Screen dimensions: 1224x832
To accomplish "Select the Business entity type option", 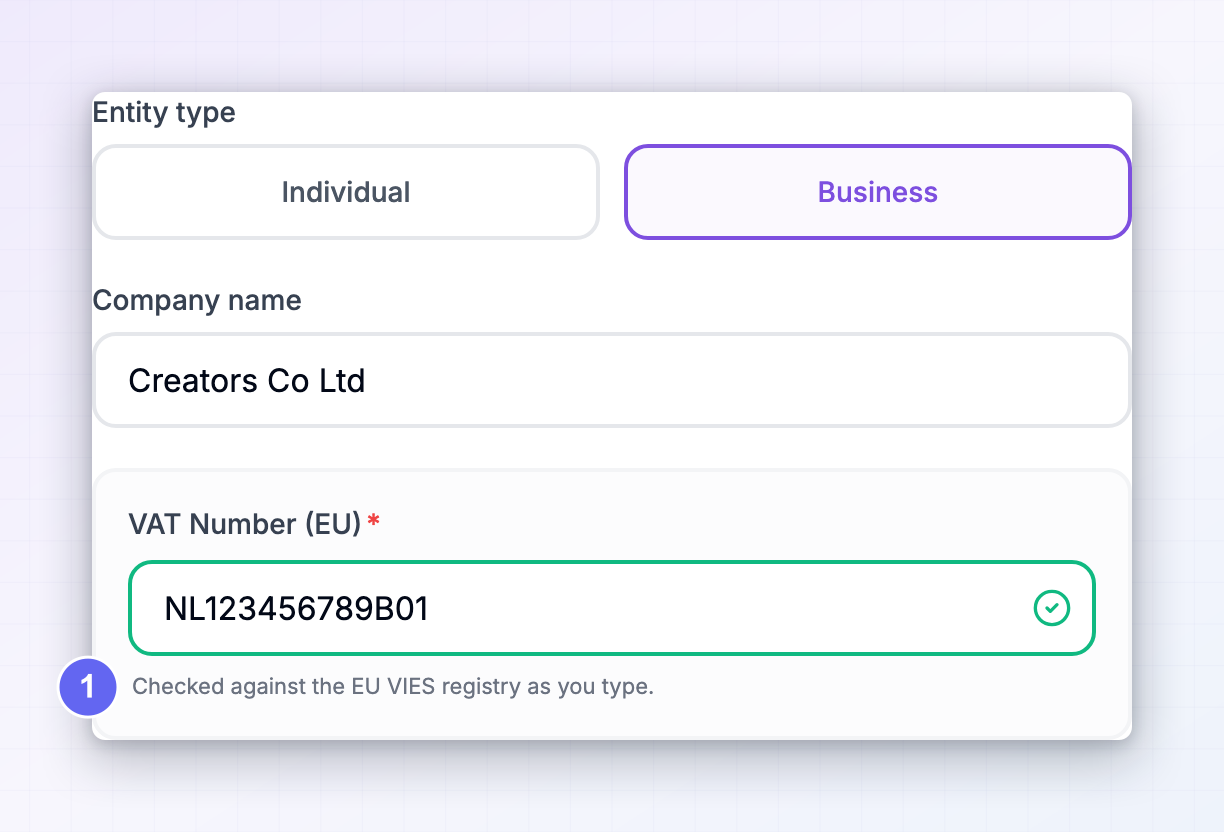I will pyautogui.click(x=878, y=192).
